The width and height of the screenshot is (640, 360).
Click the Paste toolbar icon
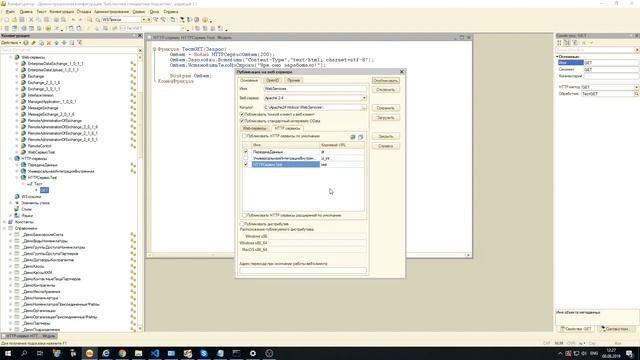(x=47, y=20)
